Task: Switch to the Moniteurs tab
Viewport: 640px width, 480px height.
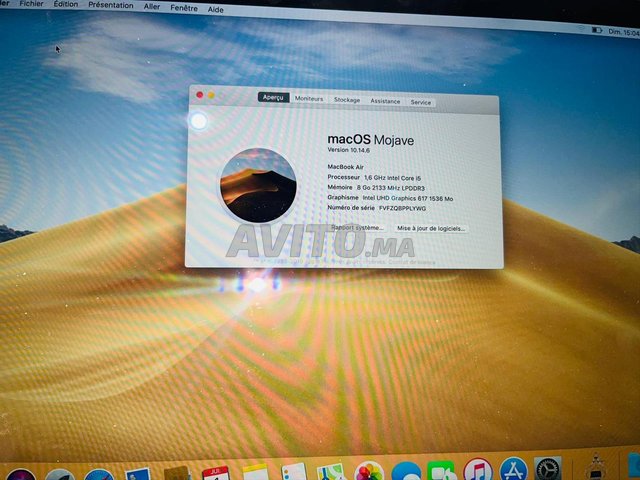Action: tap(309, 101)
